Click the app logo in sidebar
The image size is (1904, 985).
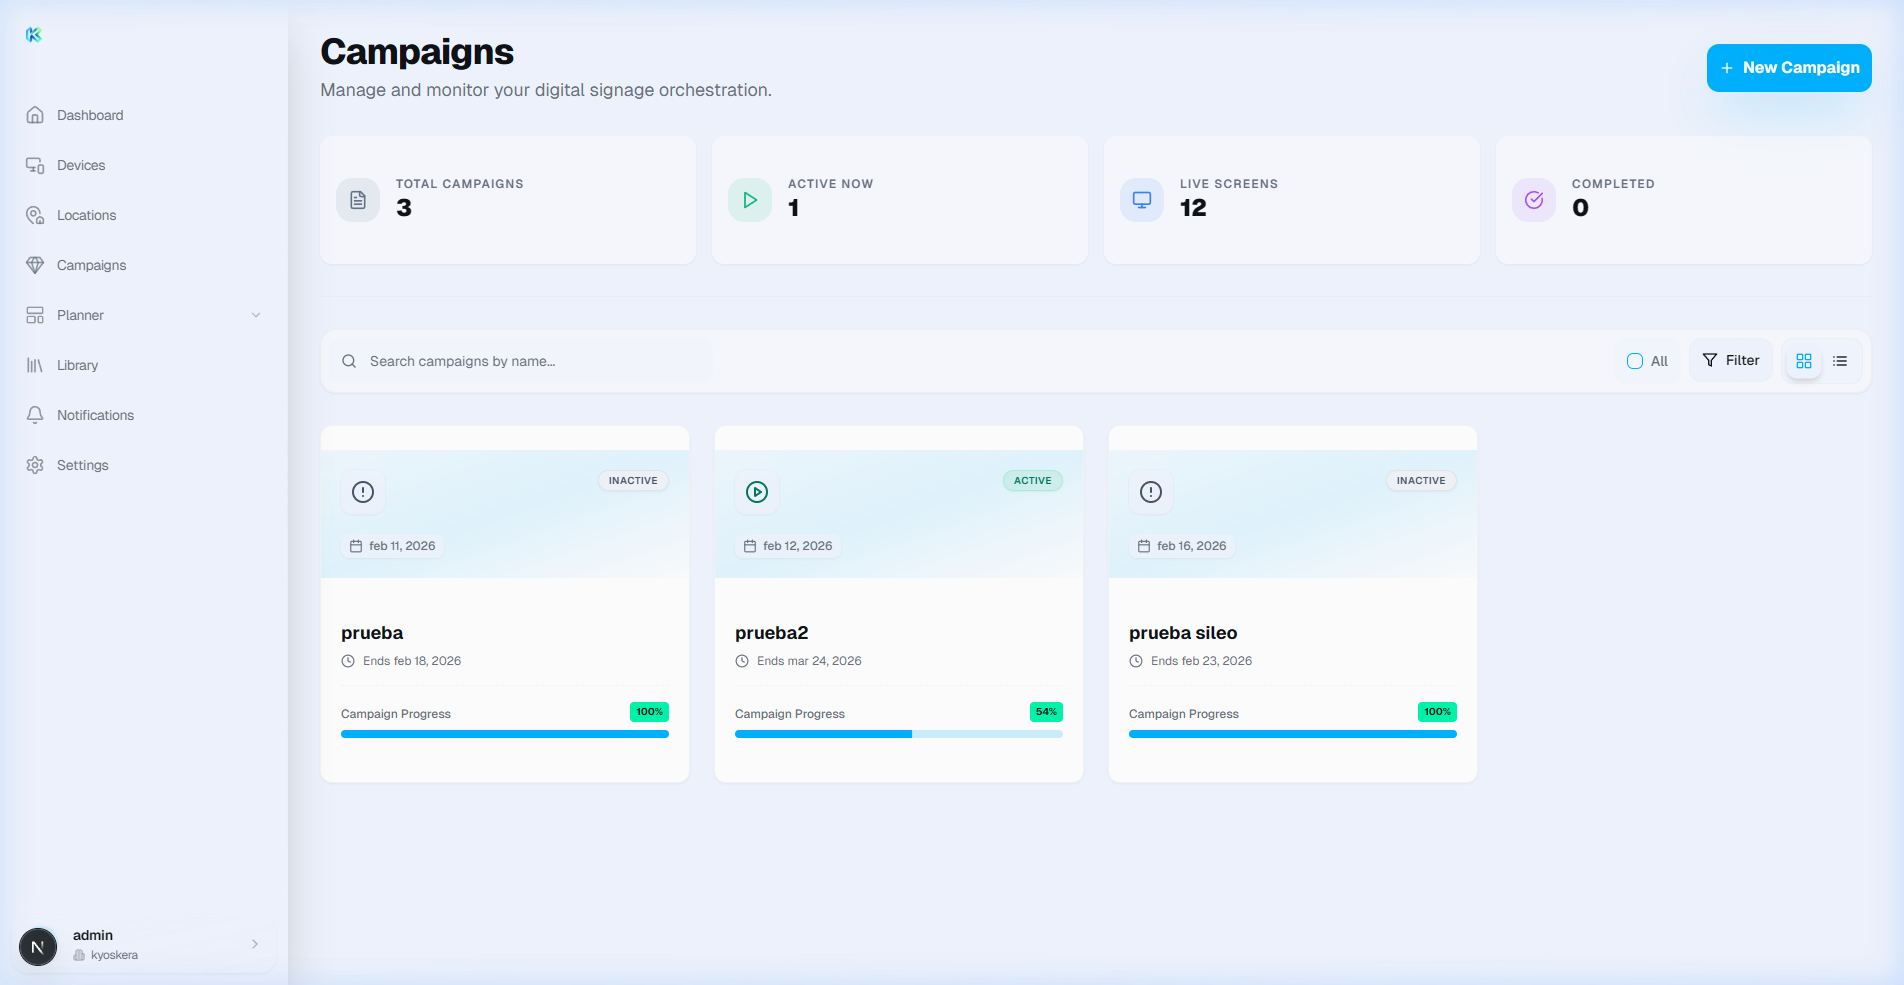click(34, 35)
